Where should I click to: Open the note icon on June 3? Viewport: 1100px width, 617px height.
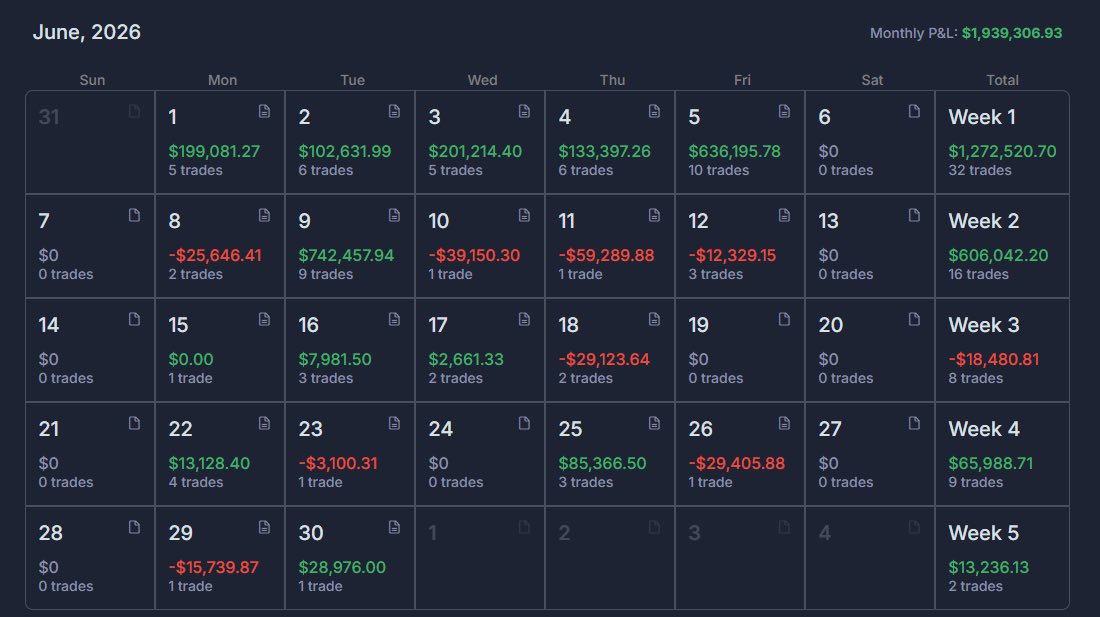pos(524,111)
